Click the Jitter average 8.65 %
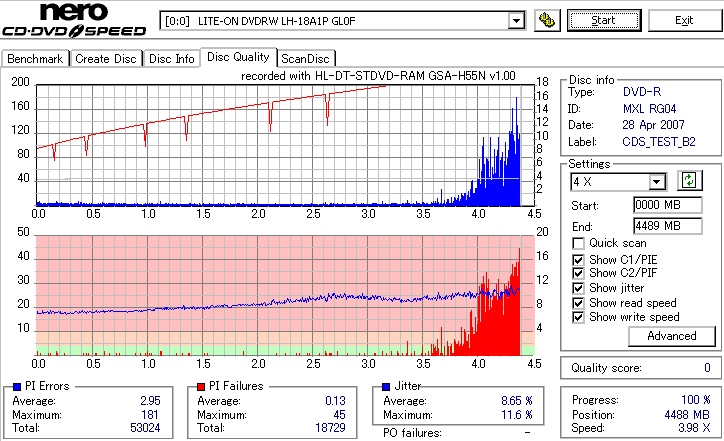This screenshot has width=724, height=441. (x=517, y=401)
